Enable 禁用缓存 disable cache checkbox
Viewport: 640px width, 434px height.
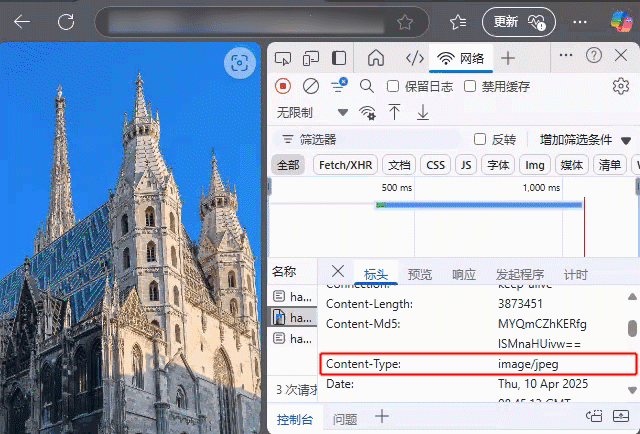pyautogui.click(x=470, y=86)
